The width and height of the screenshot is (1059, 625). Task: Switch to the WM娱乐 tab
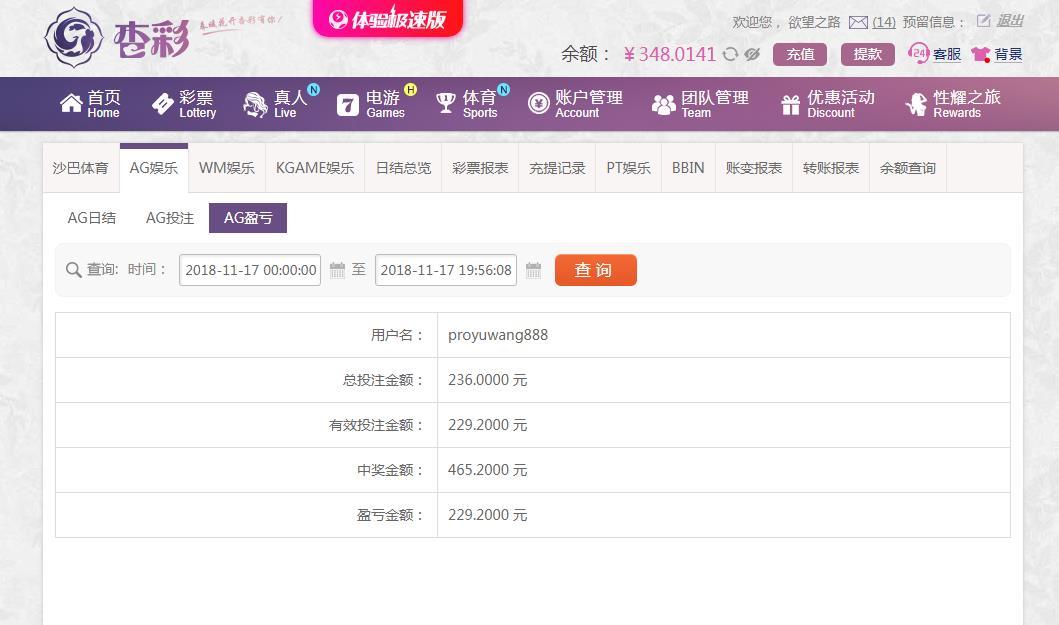click(227, 168)
